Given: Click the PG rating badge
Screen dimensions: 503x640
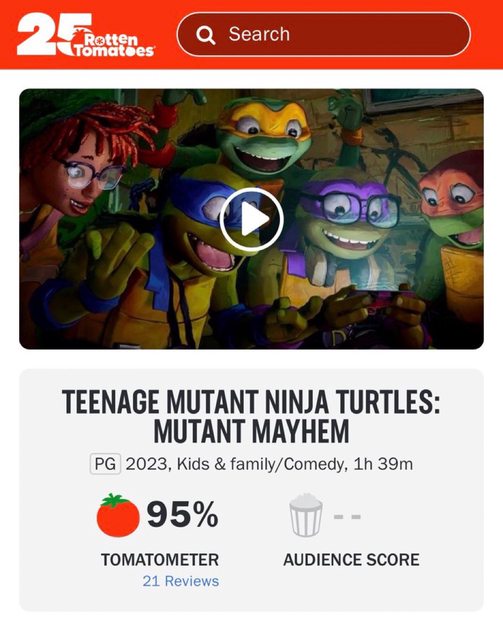Looking at the screenshot, I should coord(105,464).
